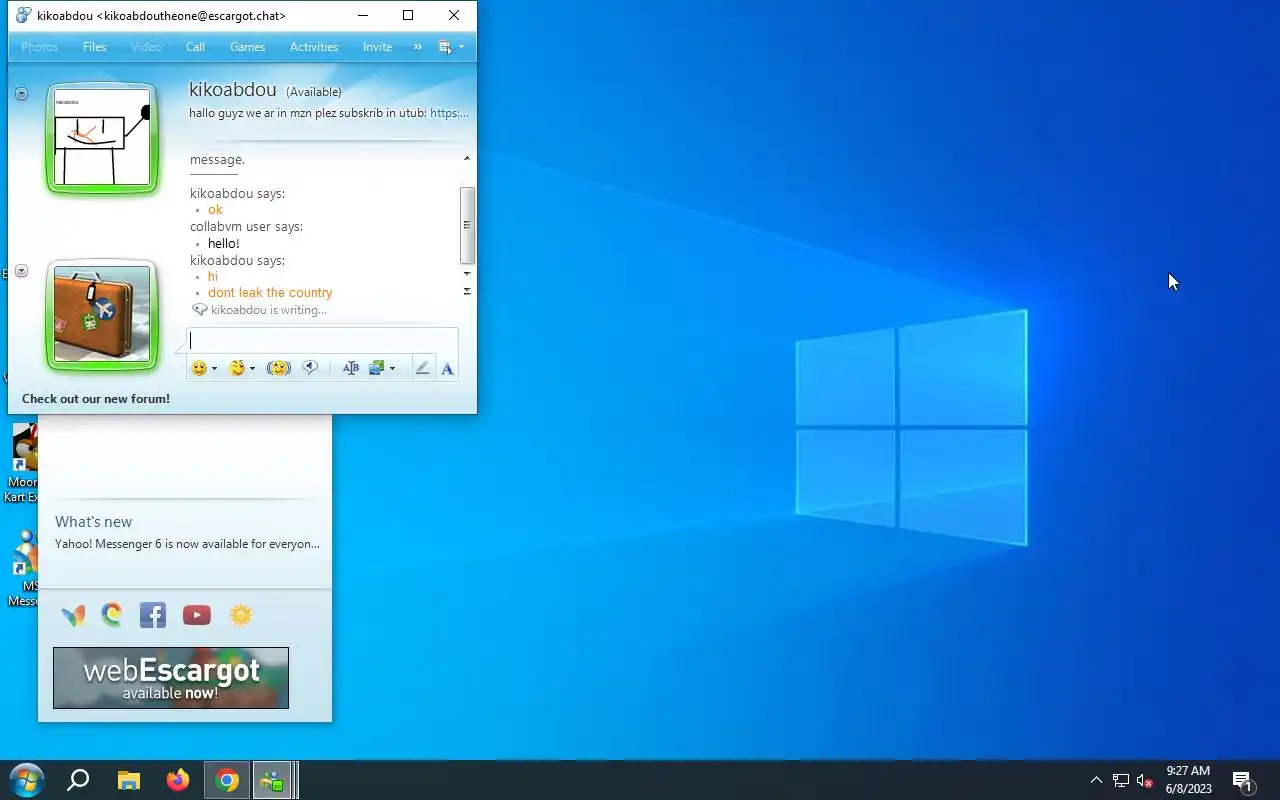Open the https link in kikoabdou's status message
The image size is (1280, 800).
coord(449,113)
